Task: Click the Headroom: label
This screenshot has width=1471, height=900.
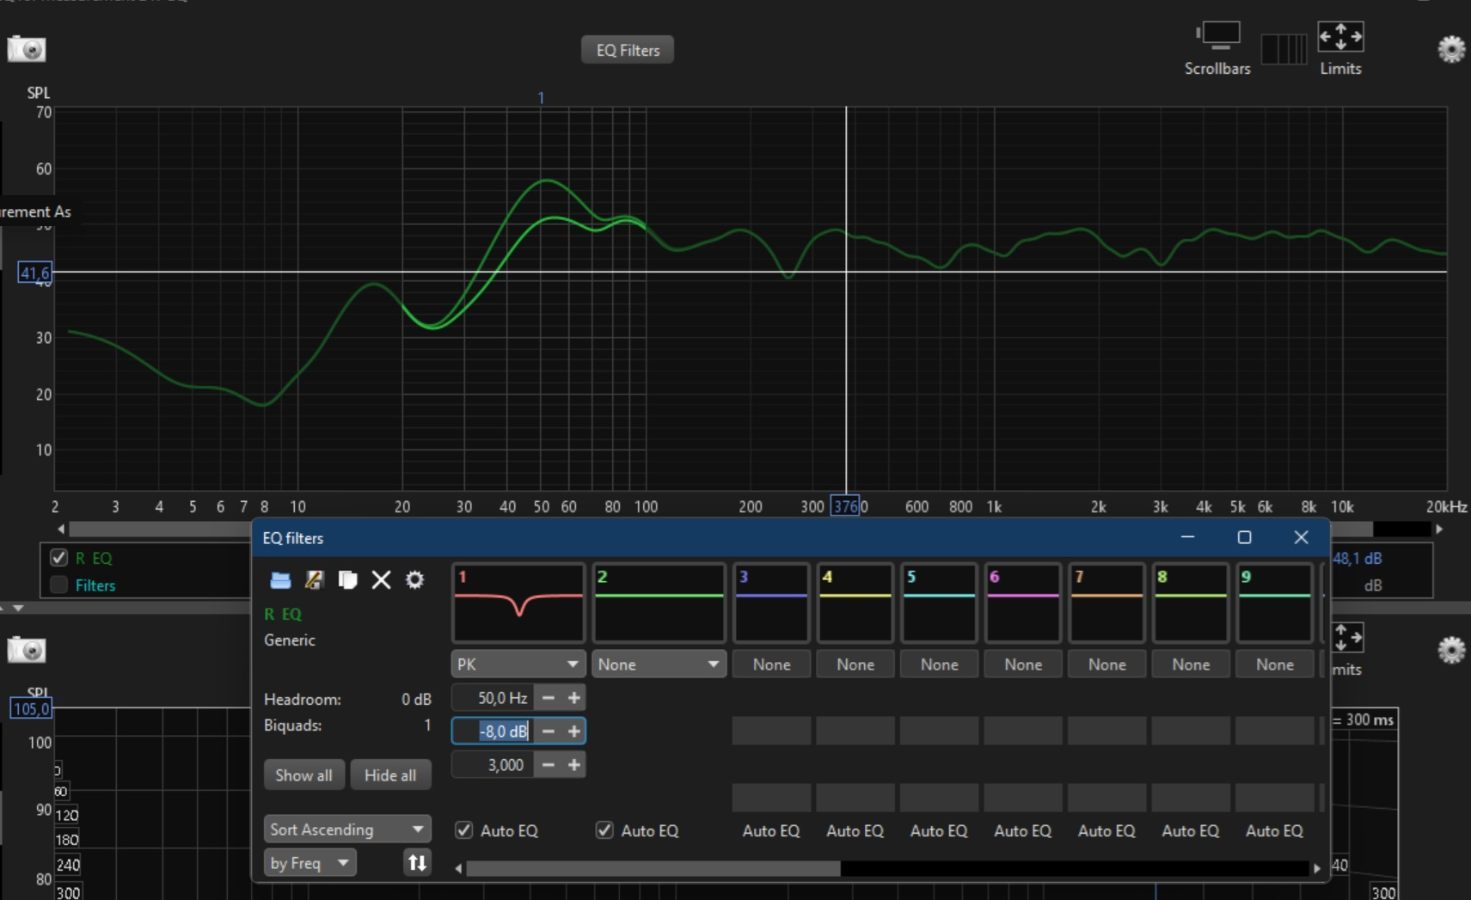Action: 302,699
